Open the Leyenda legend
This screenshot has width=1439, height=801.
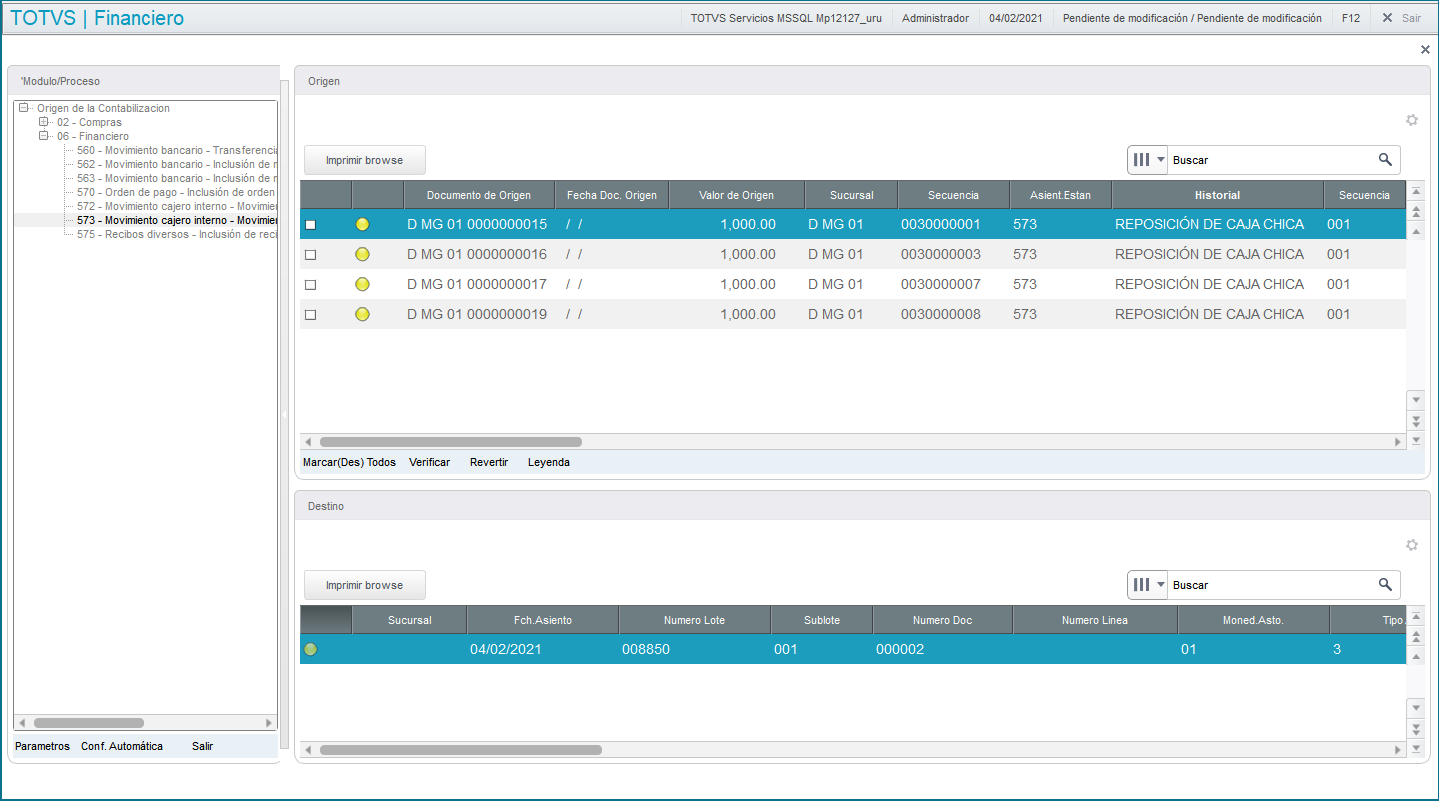click(x=549, y=463)
